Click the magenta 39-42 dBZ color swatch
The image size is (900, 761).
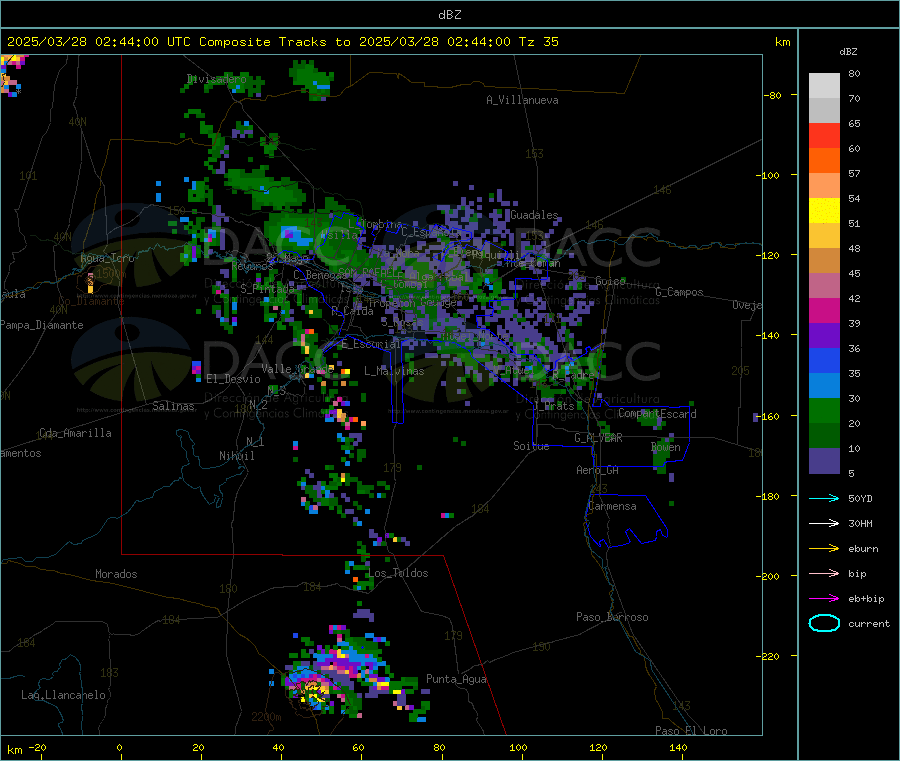(824, 310)
